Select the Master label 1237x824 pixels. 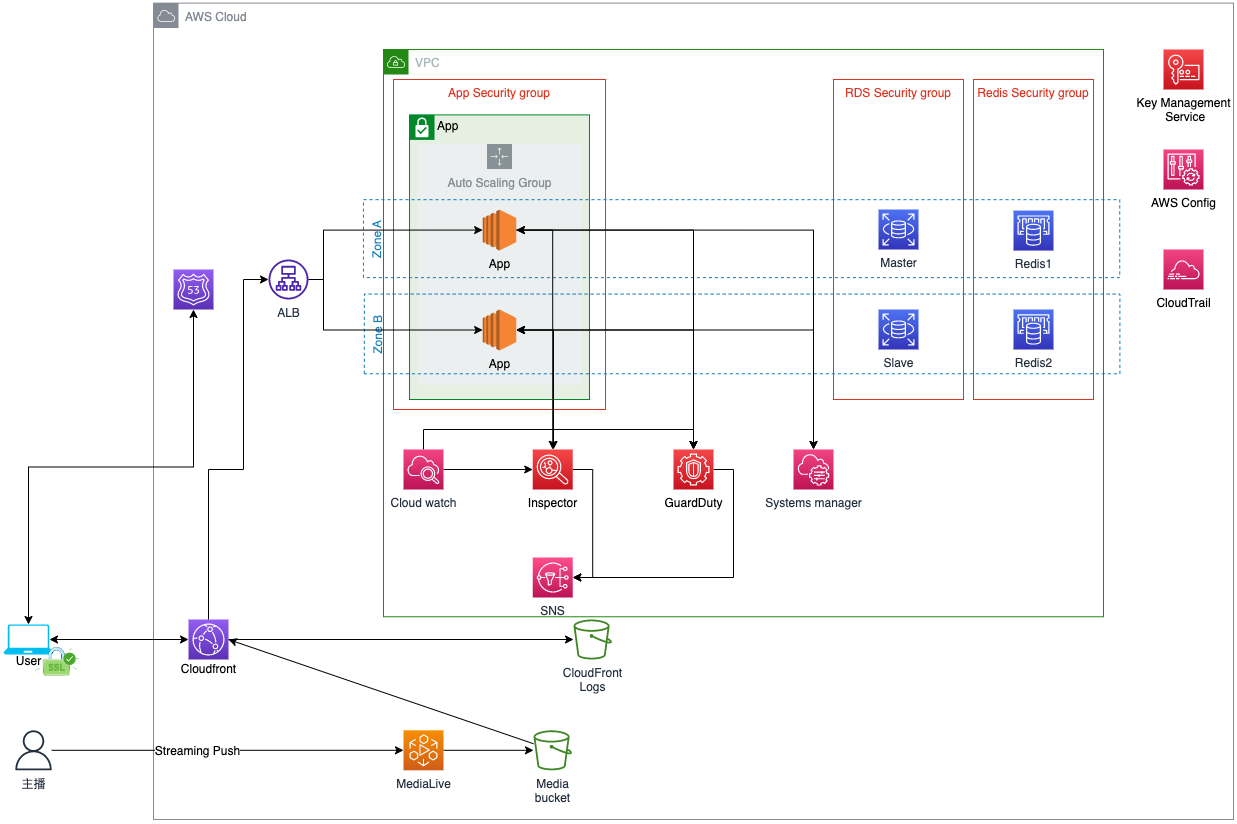click(898, 263)
